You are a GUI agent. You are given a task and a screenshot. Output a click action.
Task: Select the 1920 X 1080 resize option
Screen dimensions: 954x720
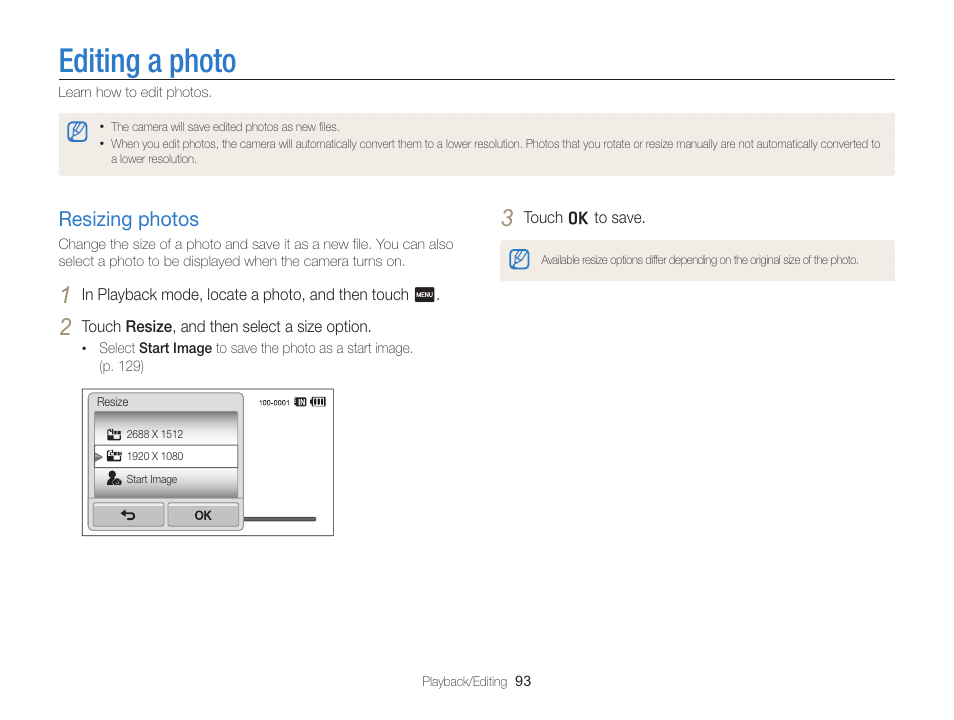click(x=166, y=456)
